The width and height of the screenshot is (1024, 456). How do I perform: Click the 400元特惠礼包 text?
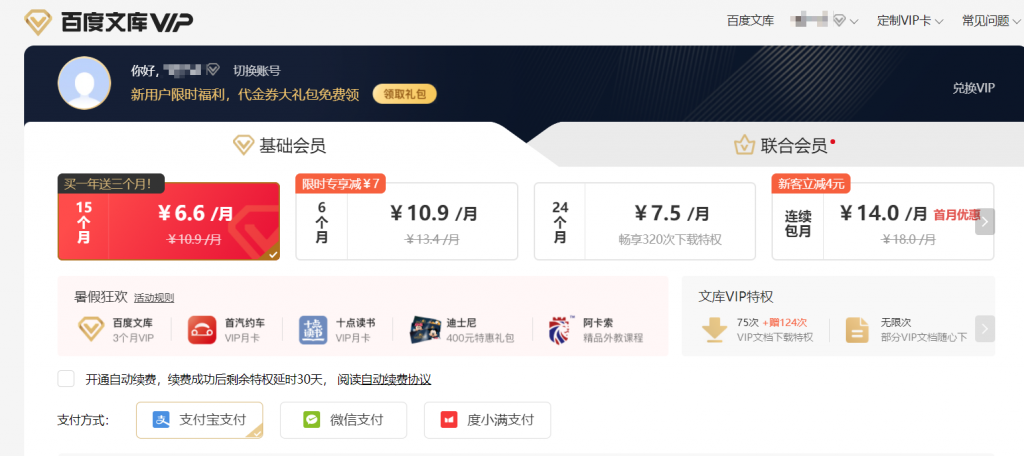point(481,338)
